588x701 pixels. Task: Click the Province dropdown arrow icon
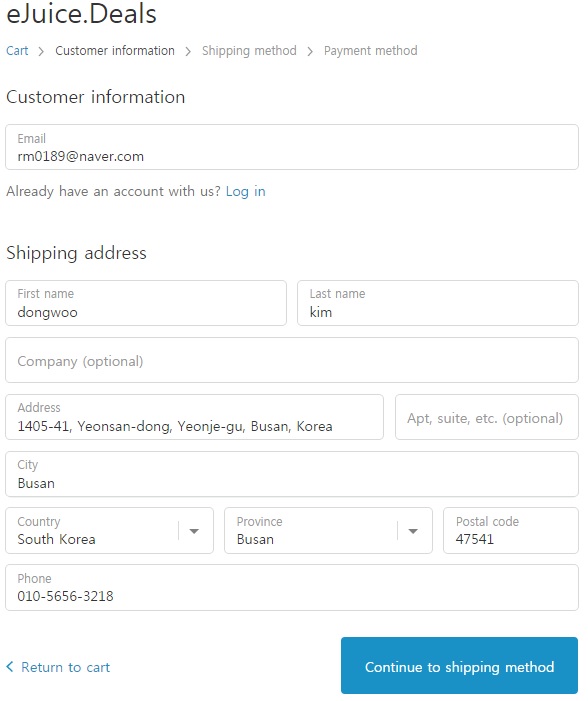413,531
